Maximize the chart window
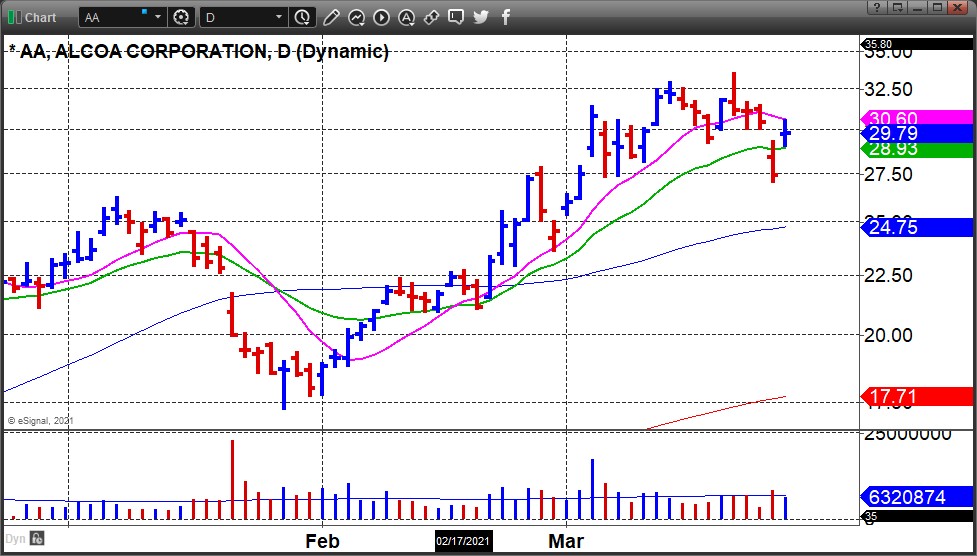The height and width of the screenshot is (556, 977). [x=937, y=7]
